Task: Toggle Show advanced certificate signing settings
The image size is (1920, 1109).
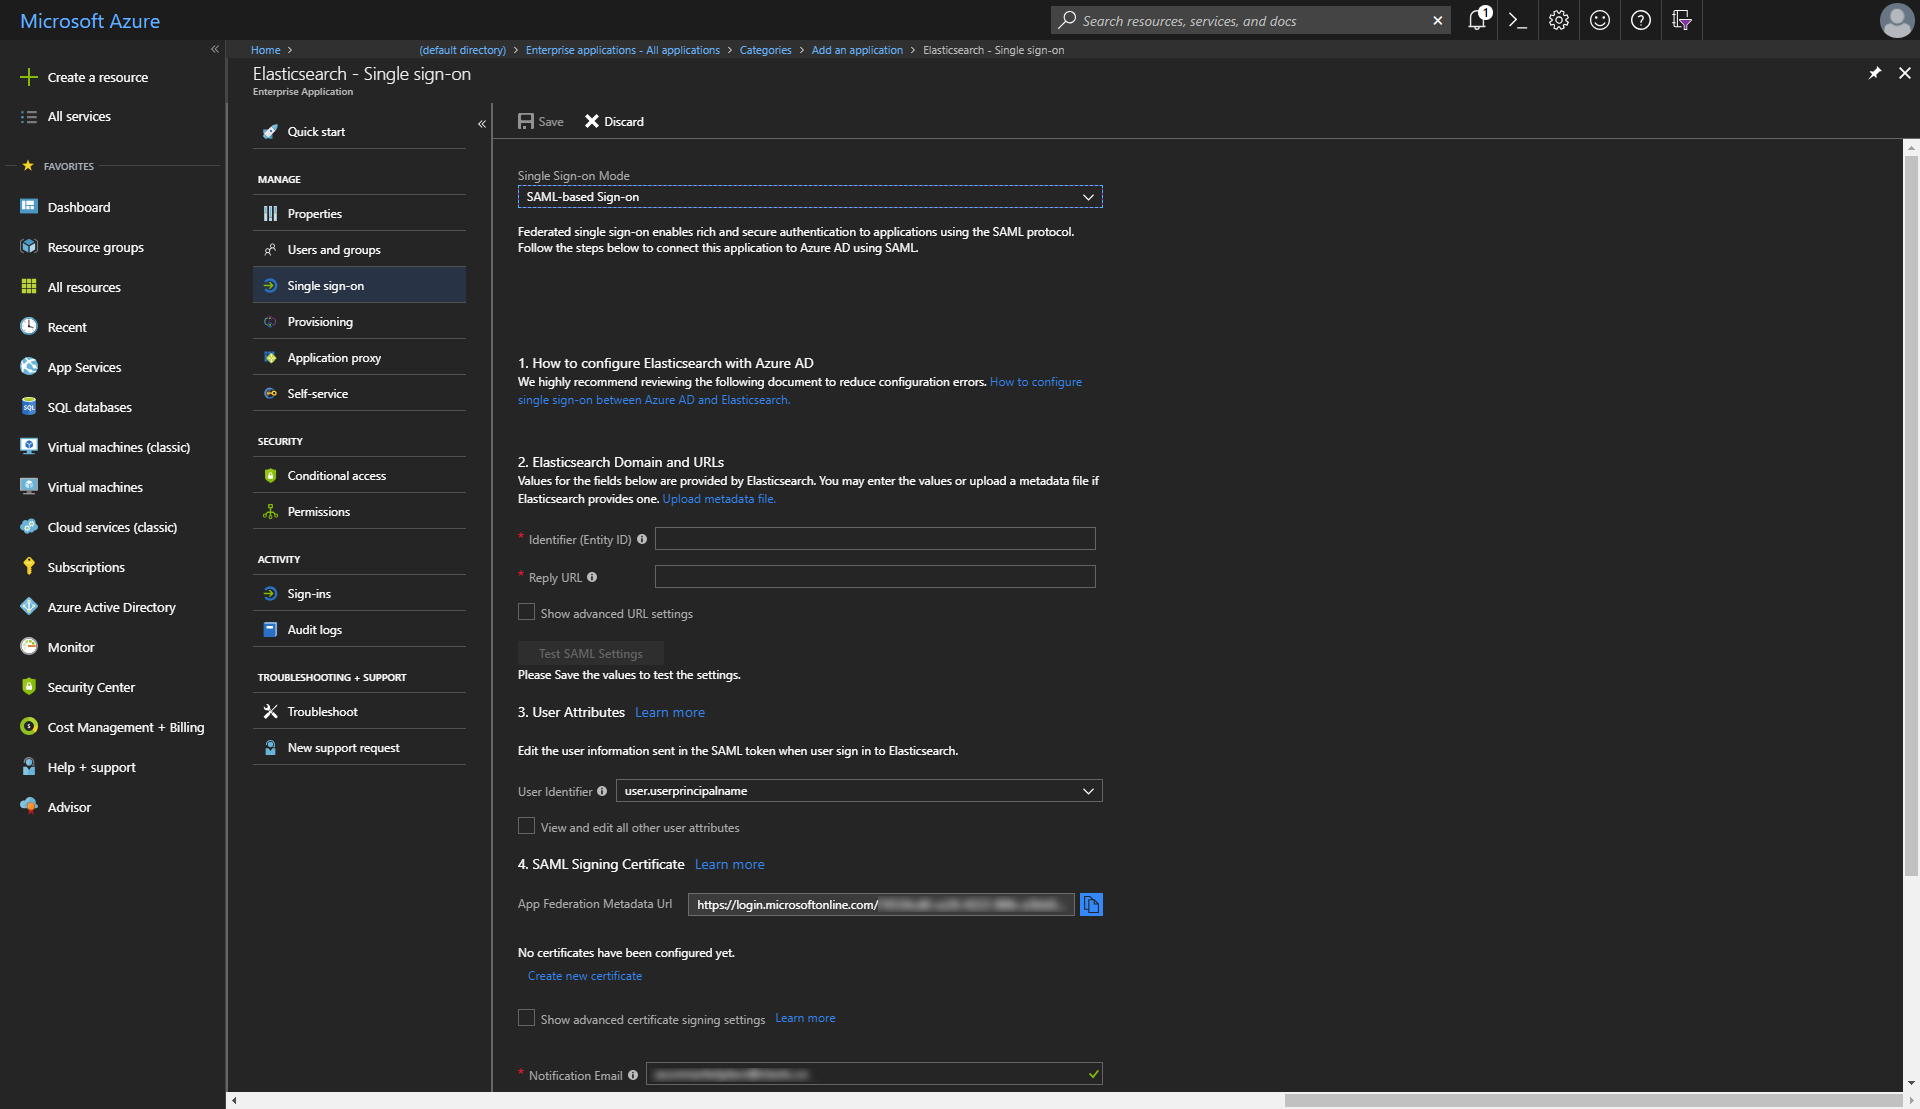Action: [x=525, y=1018]
